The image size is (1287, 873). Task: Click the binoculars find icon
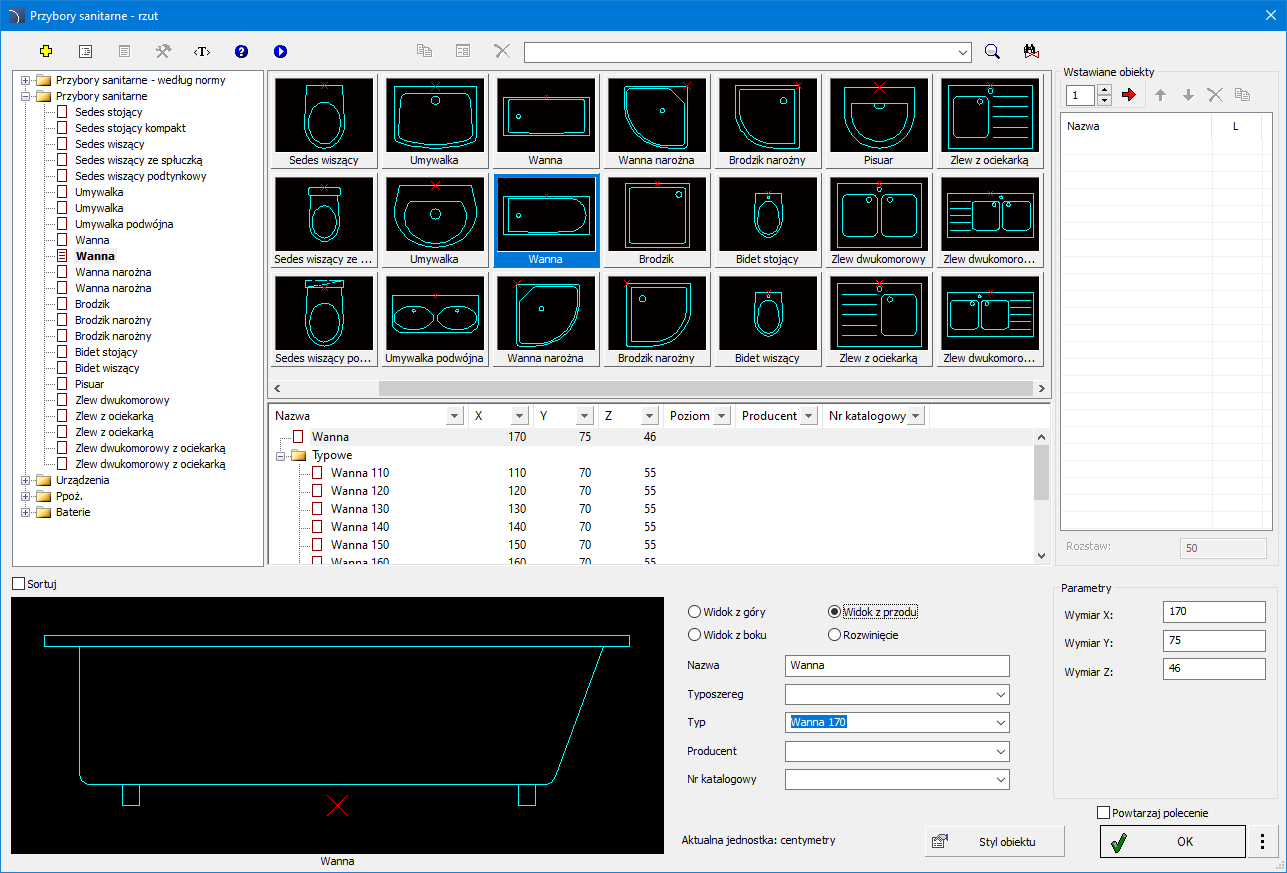pos(1032,52)
